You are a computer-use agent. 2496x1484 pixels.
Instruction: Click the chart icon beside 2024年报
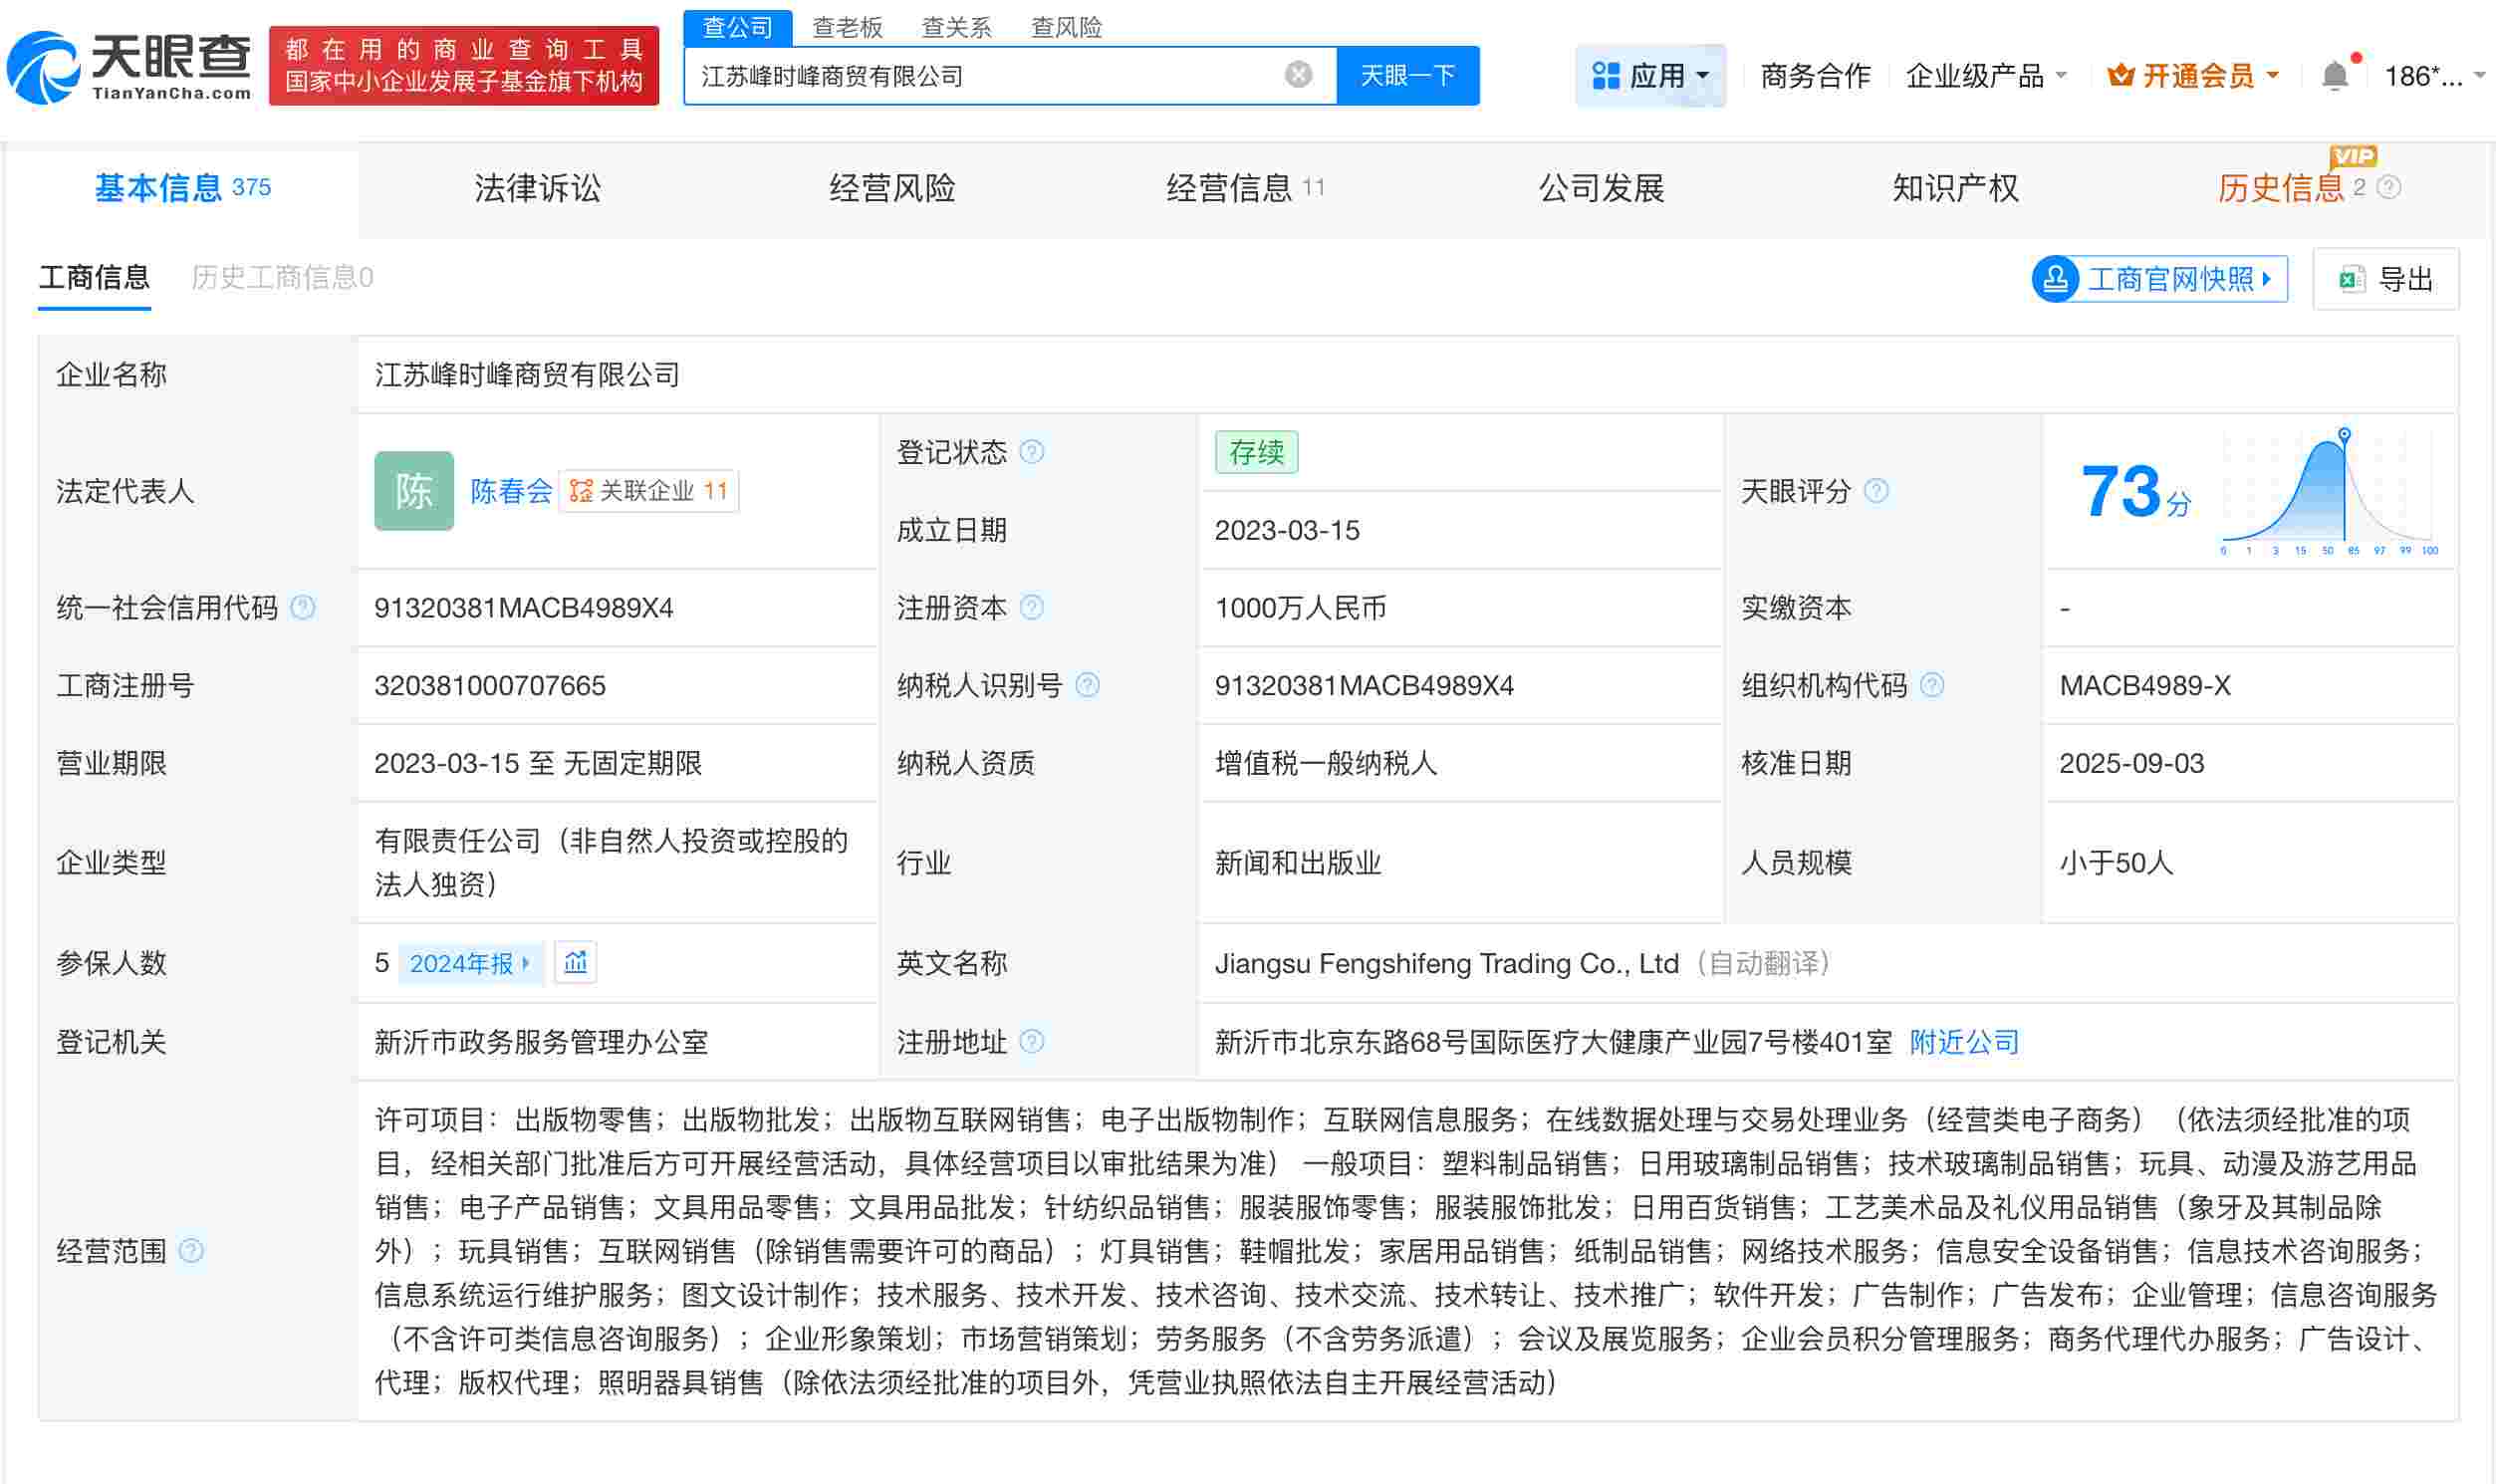point(575,962)
